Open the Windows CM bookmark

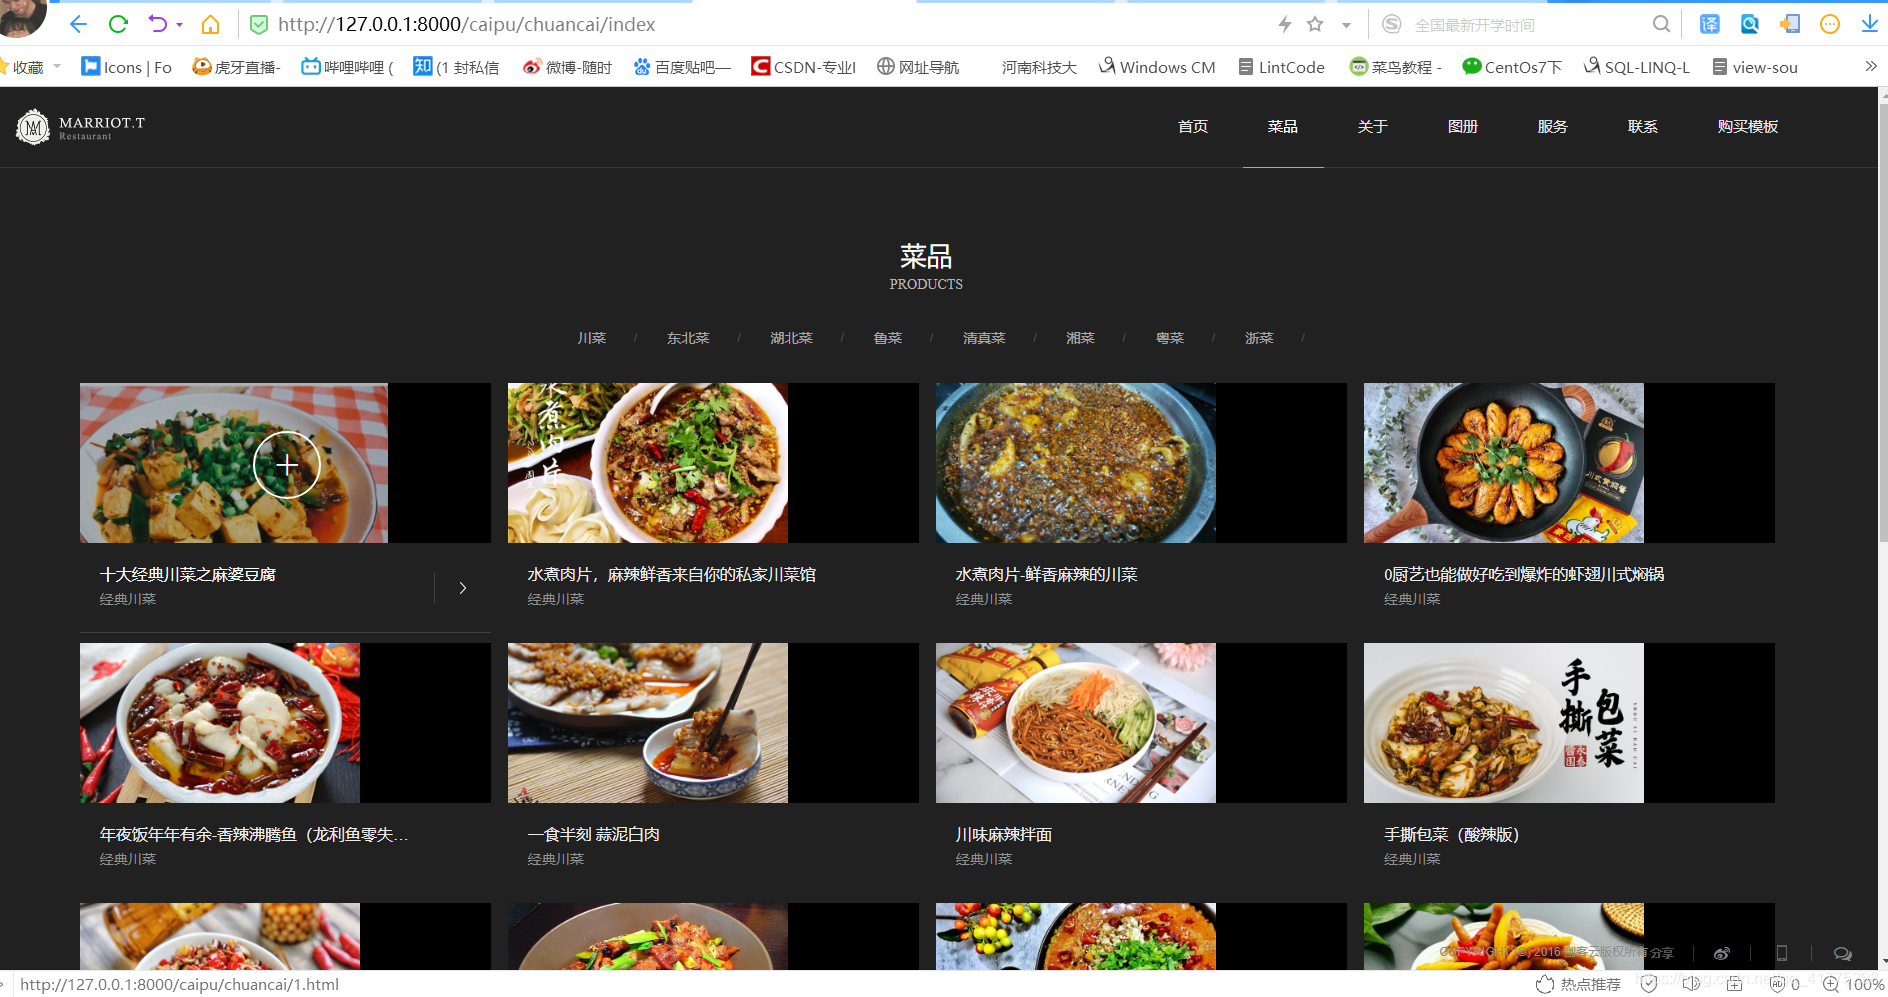coord(1157,67)
